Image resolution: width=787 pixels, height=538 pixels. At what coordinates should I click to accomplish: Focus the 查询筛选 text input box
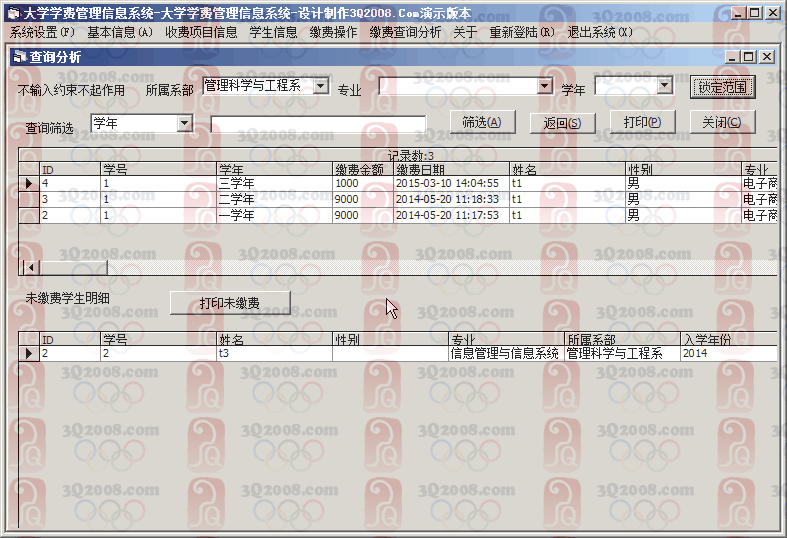click(x=318, y=124)
